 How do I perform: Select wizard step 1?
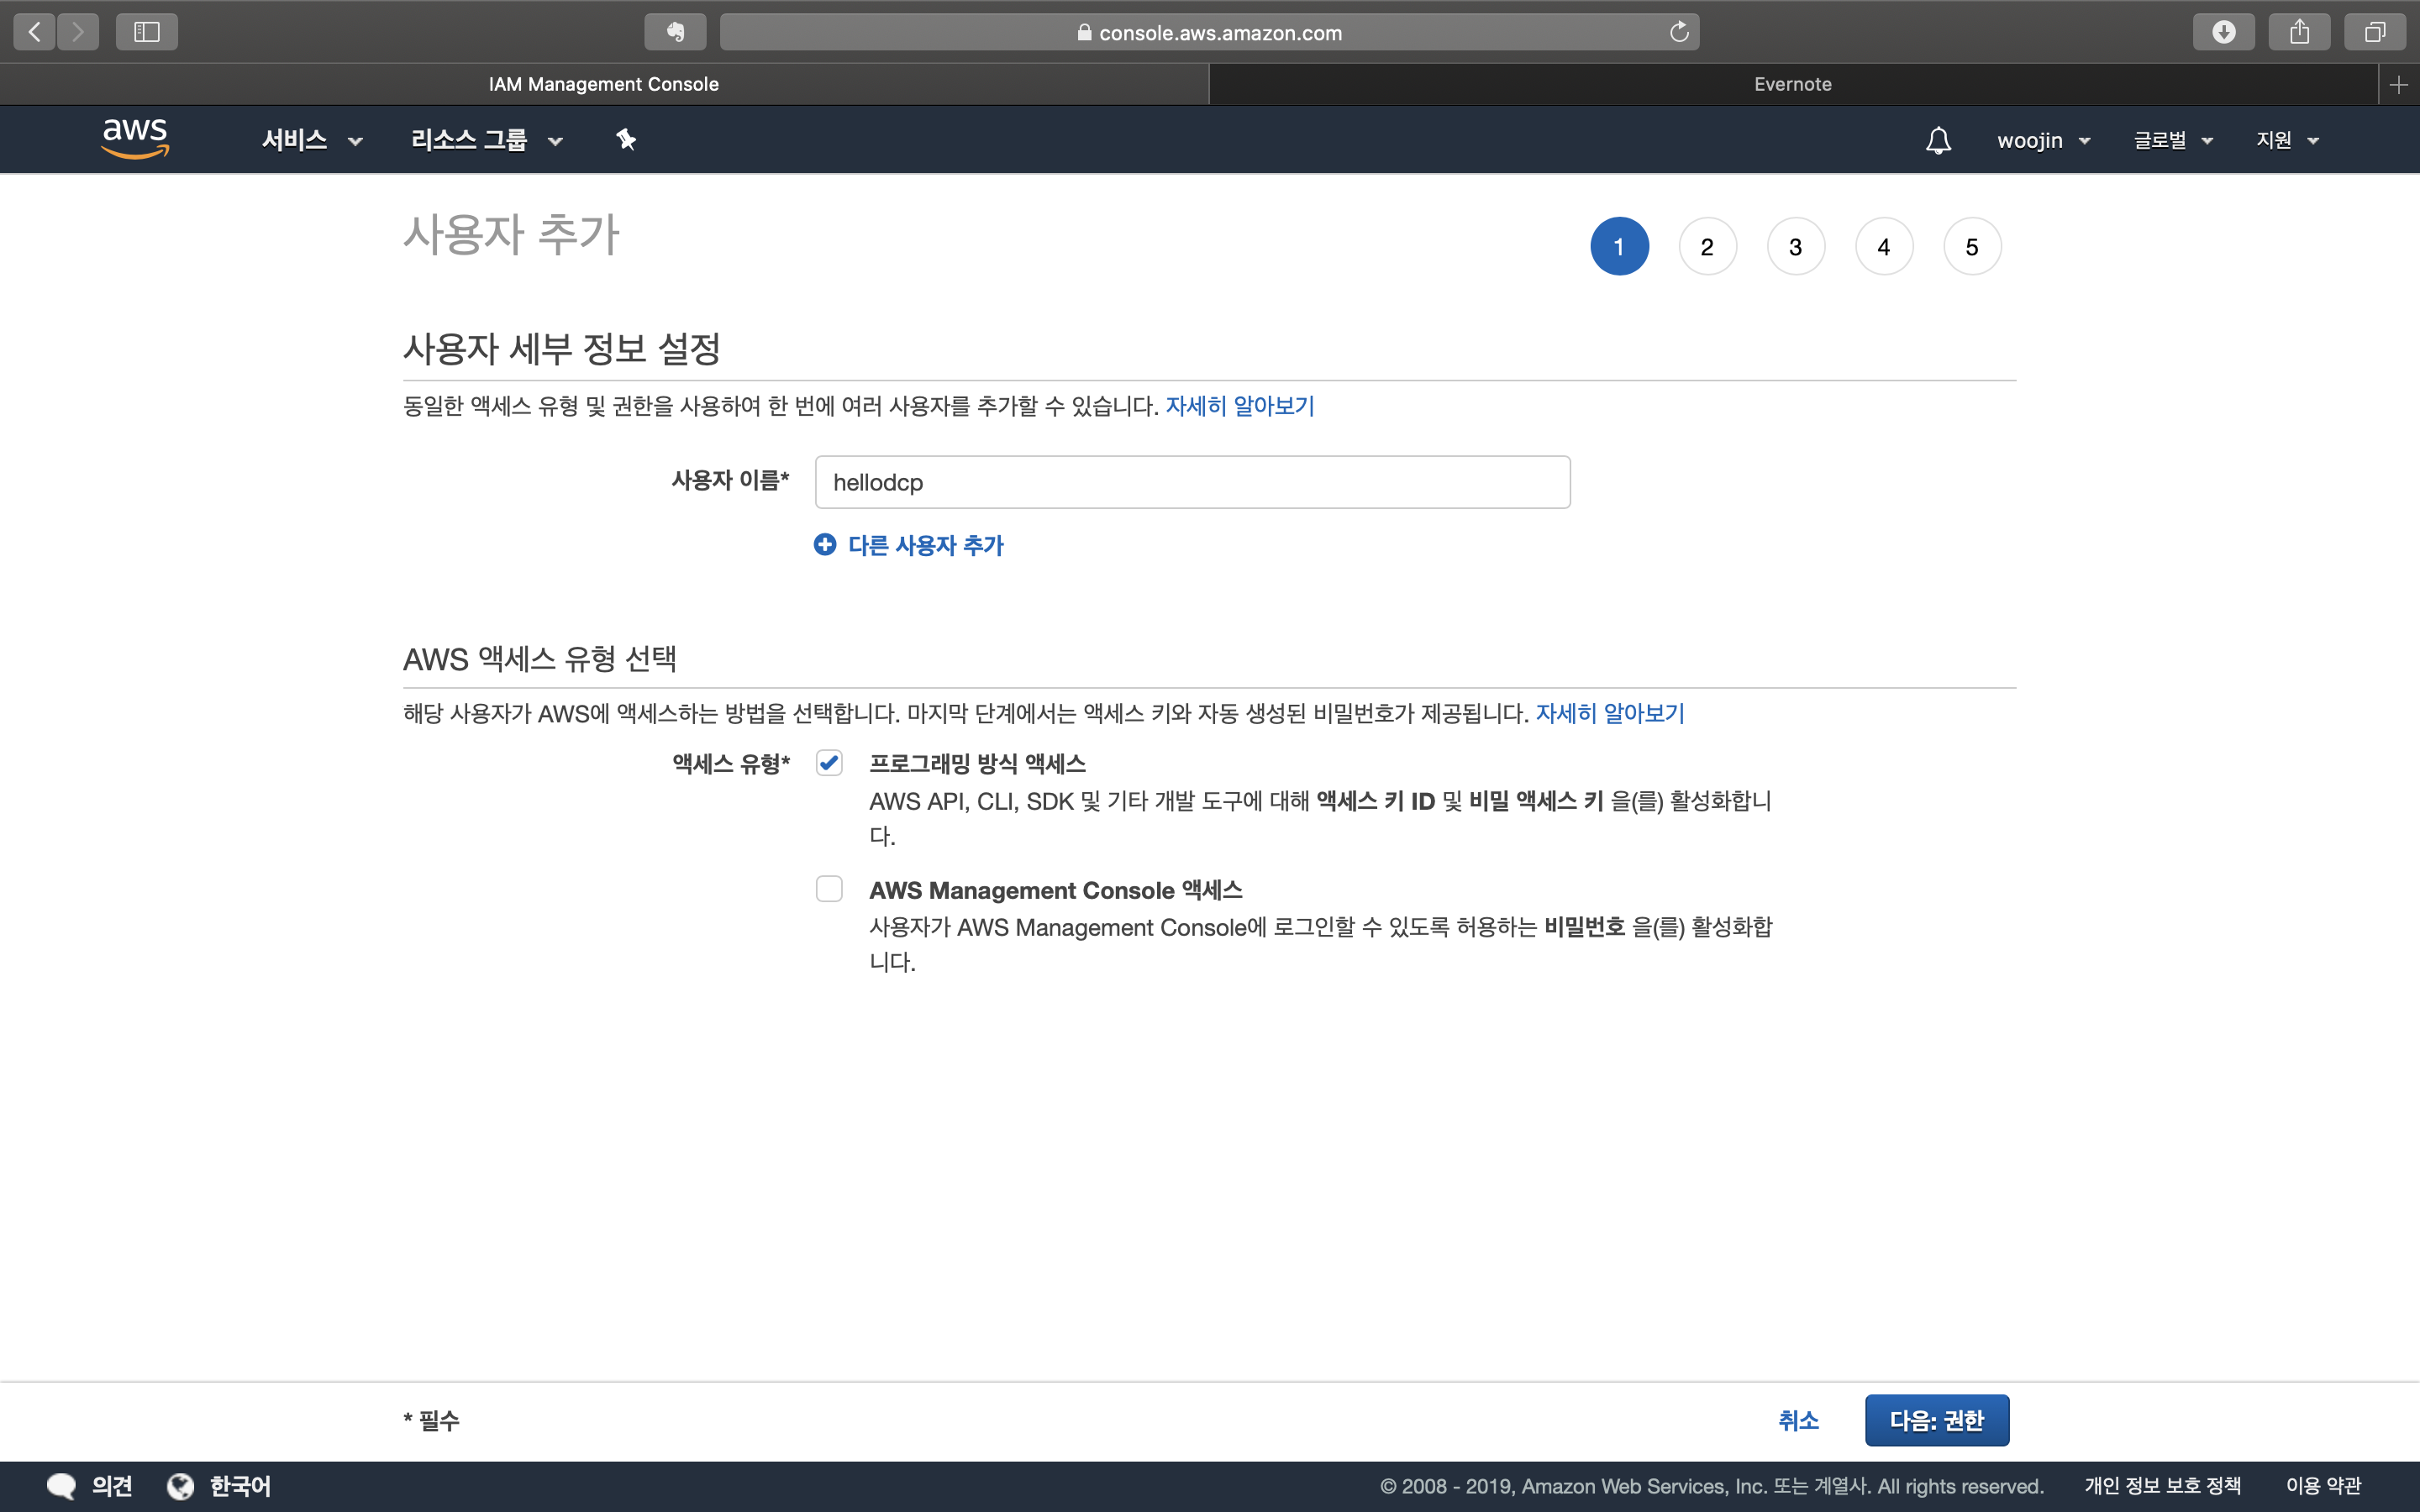click(x=1619, y=246)
